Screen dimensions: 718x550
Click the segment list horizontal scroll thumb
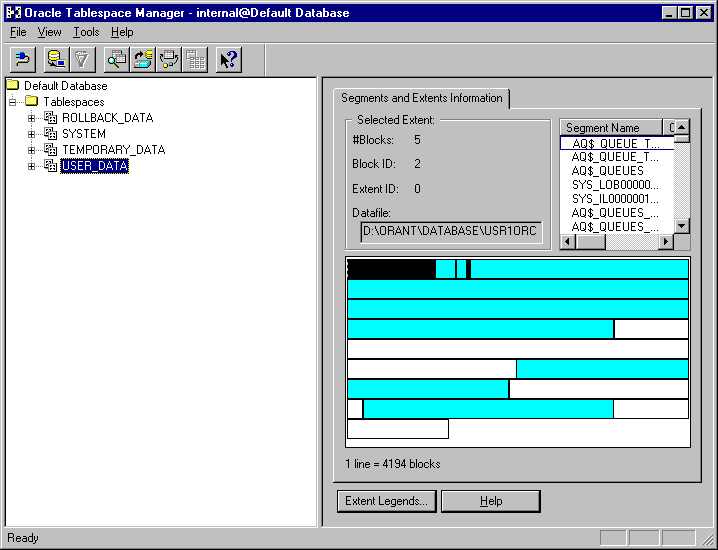click(x=591, y=241)
